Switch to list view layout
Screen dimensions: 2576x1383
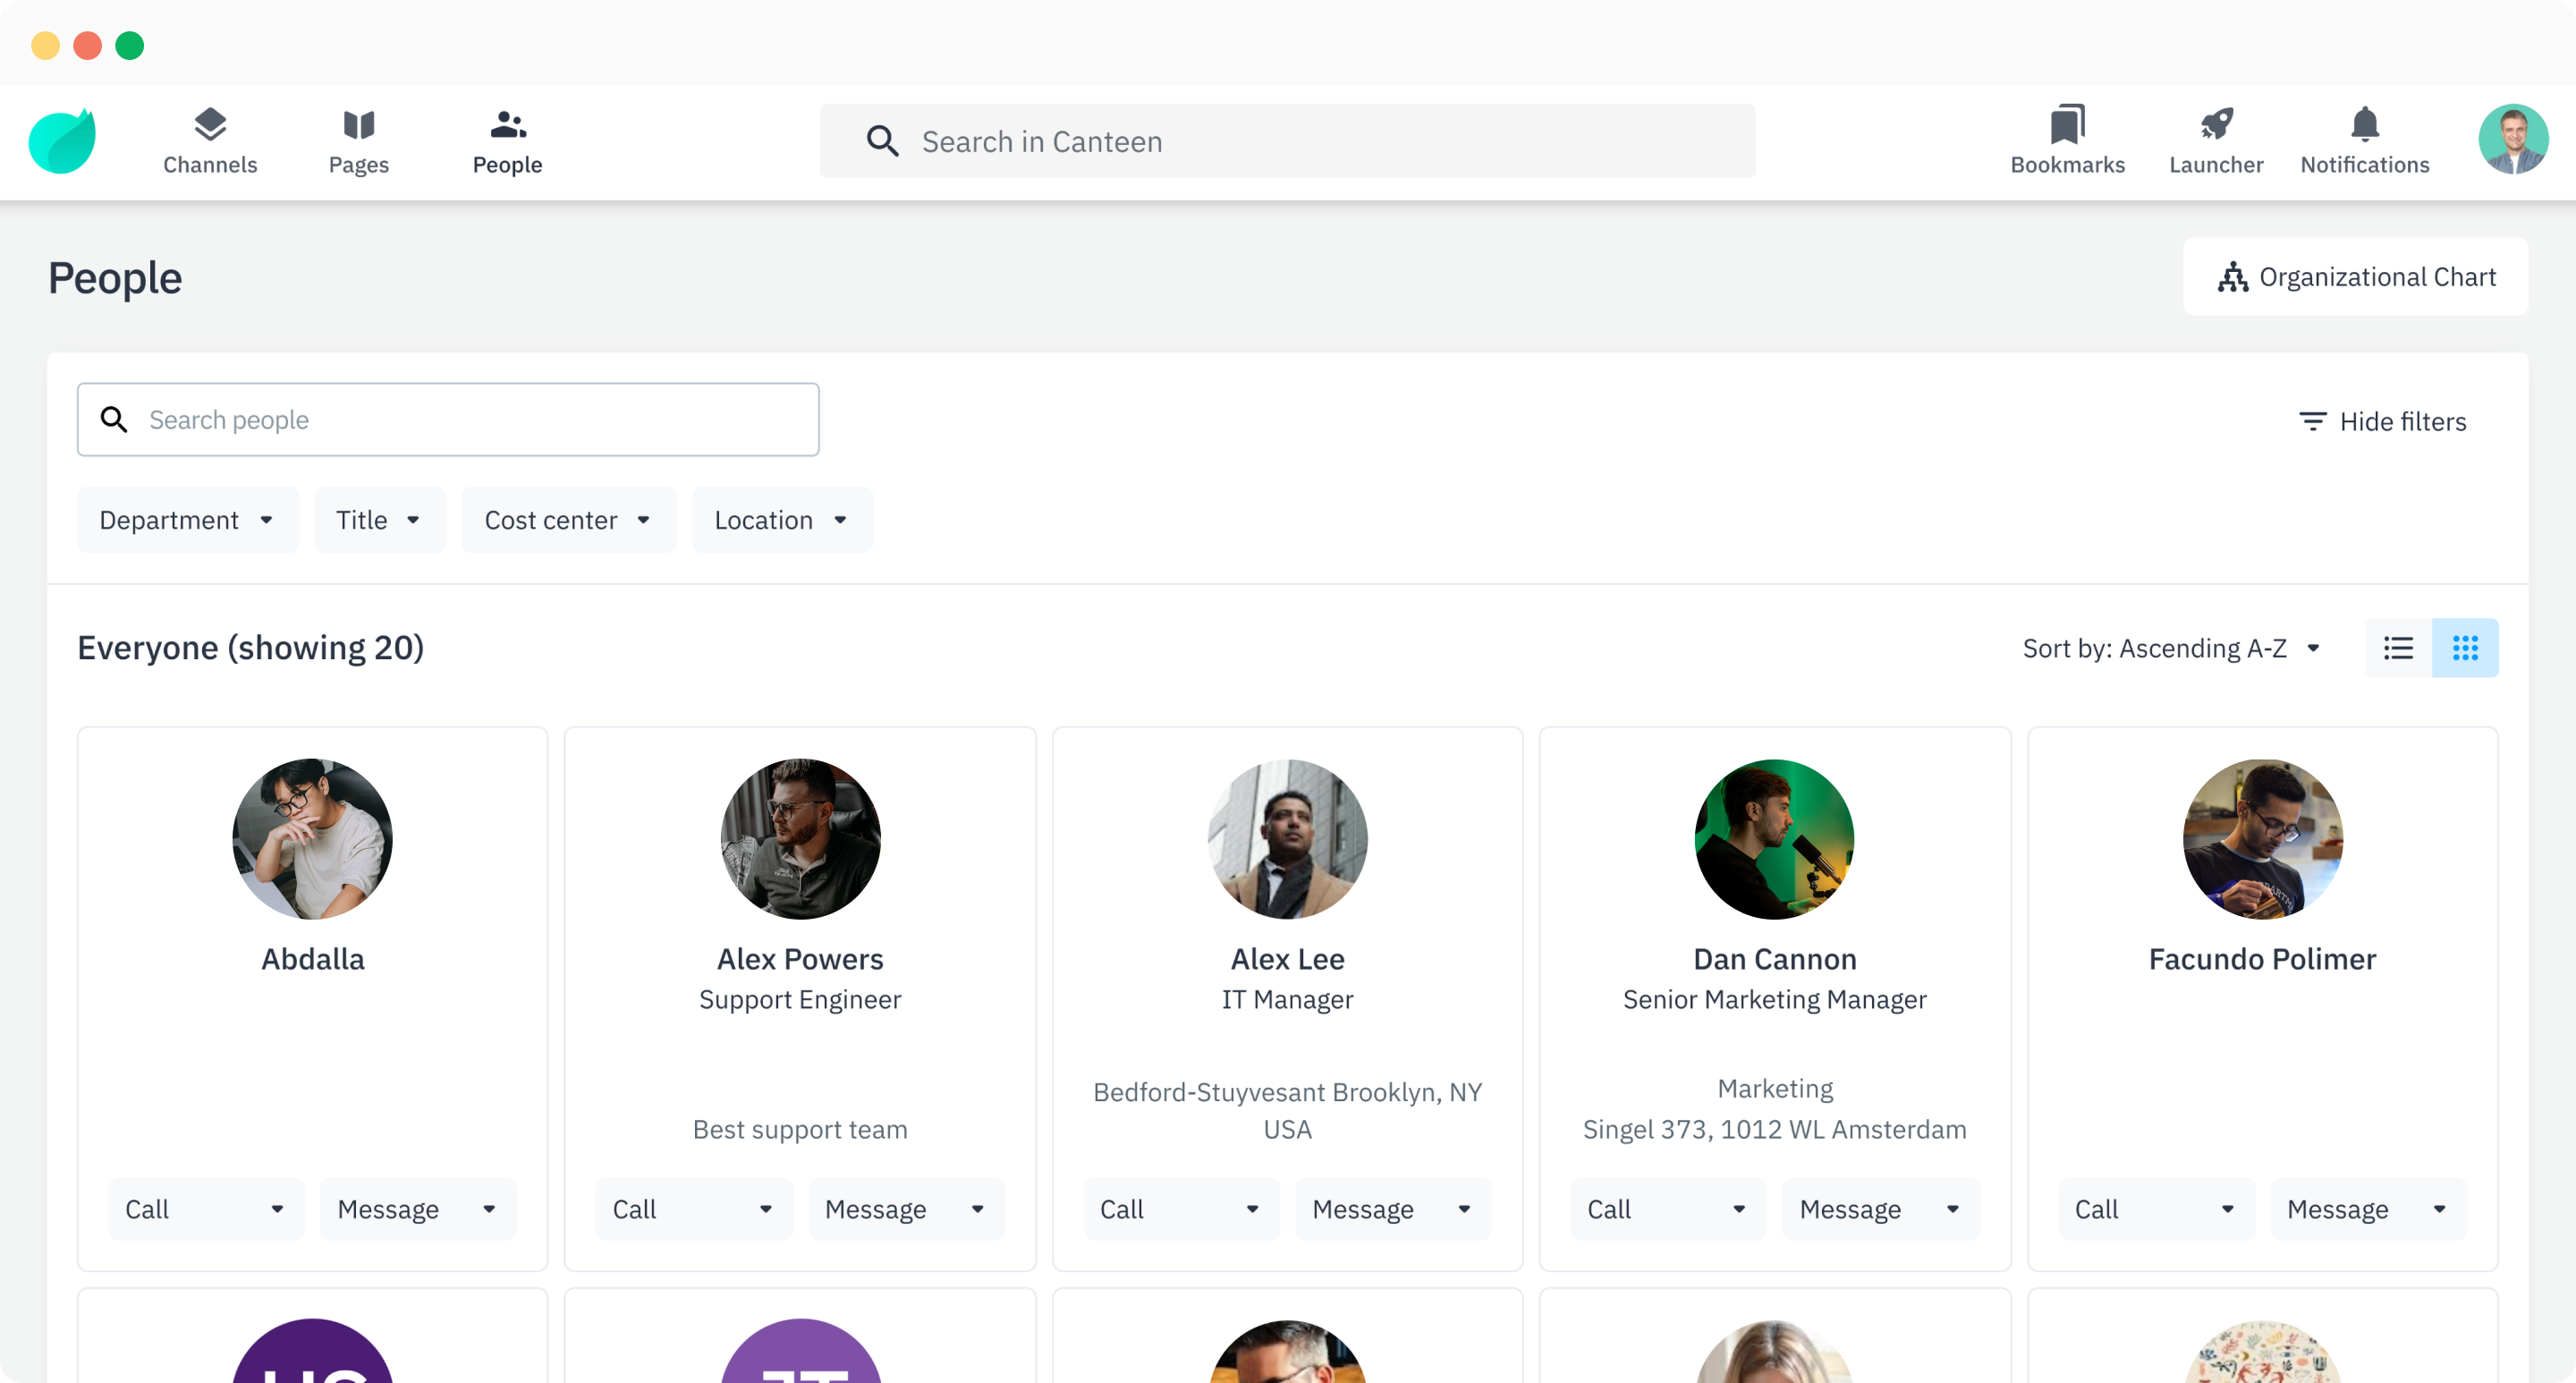pyautogui.click(x=2398, y=648)
